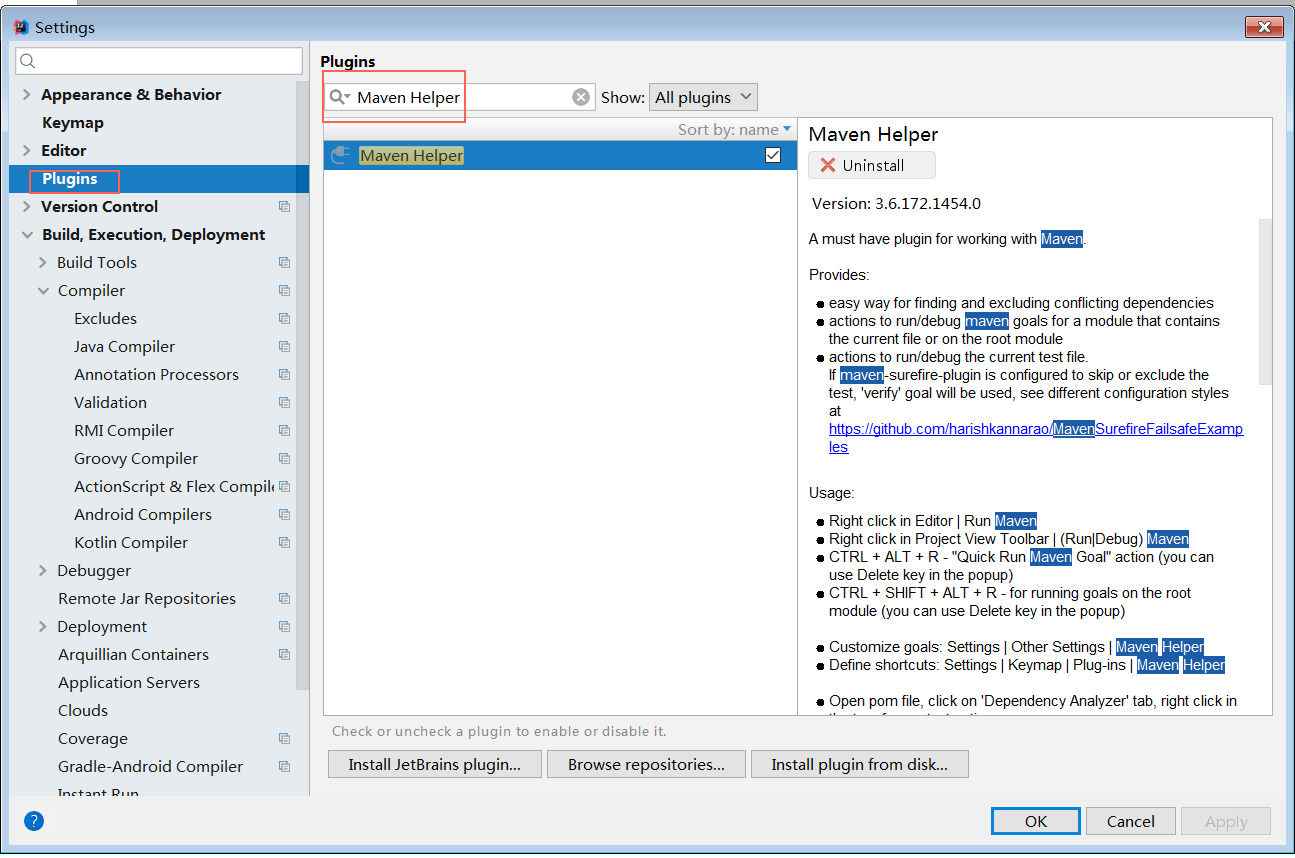The width and height of the screenshot is (1295, 858).
Task: Click the red X icon on the Uninstall button
Action: (x=828, y=165)
